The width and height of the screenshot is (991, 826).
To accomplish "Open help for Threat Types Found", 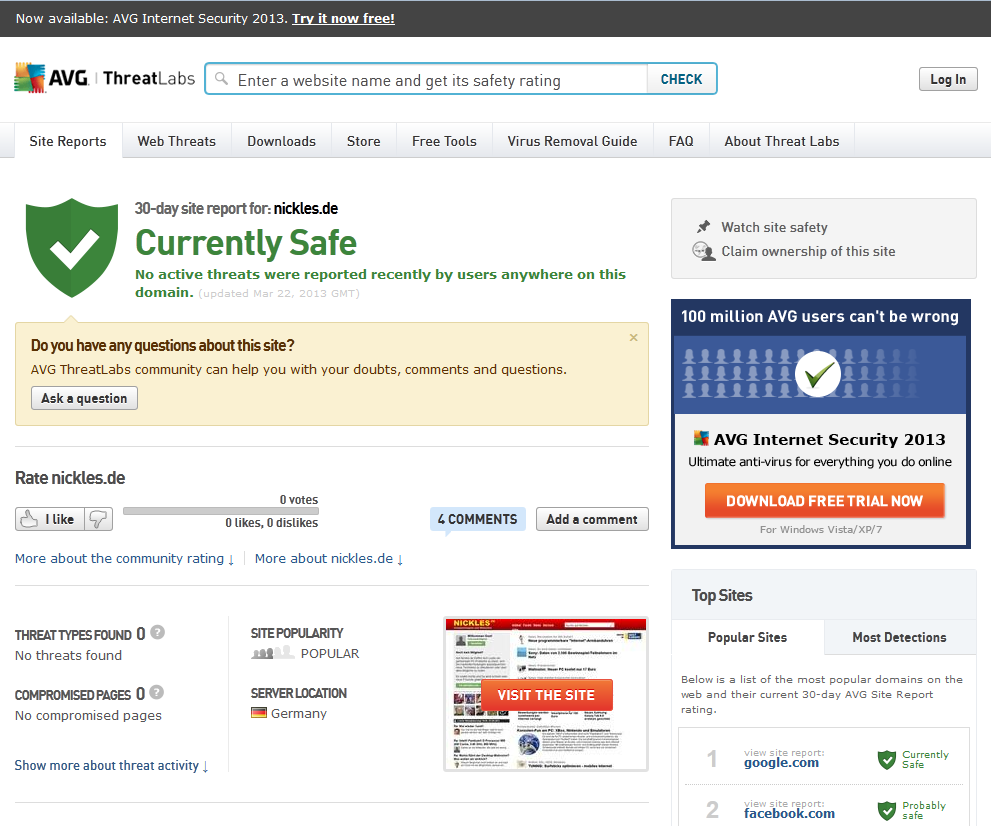I will click(x=157, y=632).
